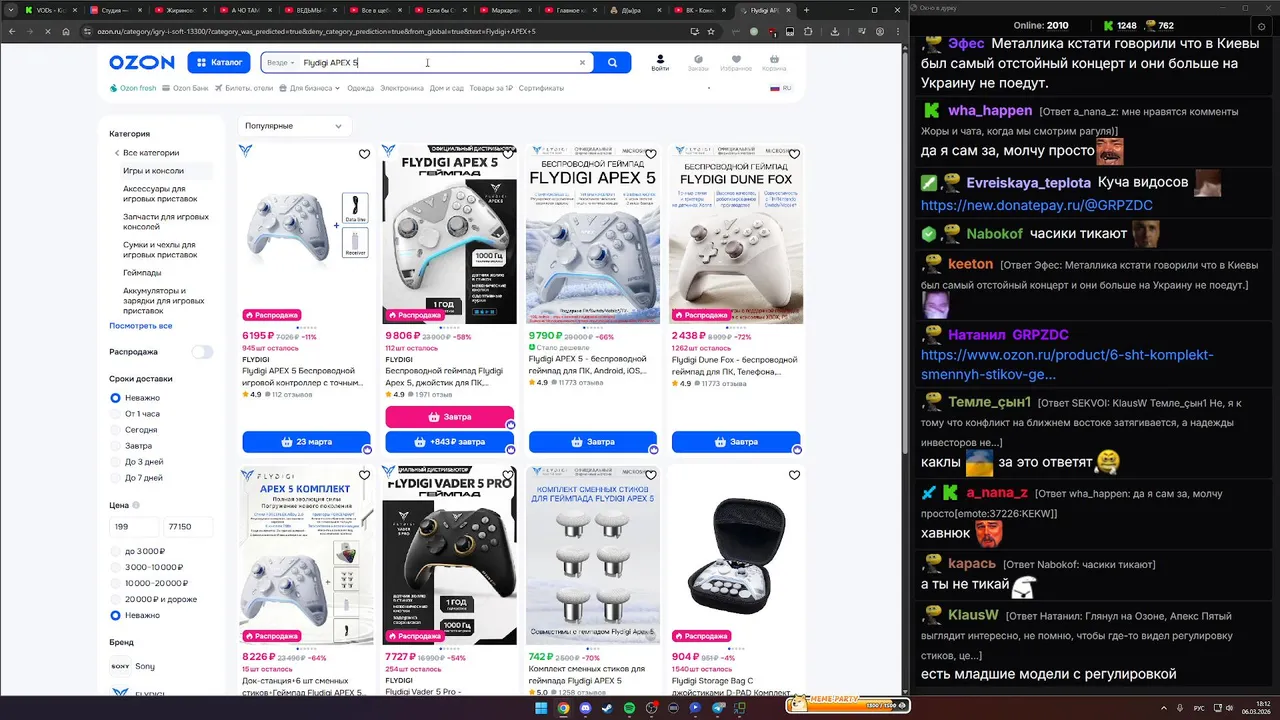Click heart on Flydigi Dune Fox card

794,154
